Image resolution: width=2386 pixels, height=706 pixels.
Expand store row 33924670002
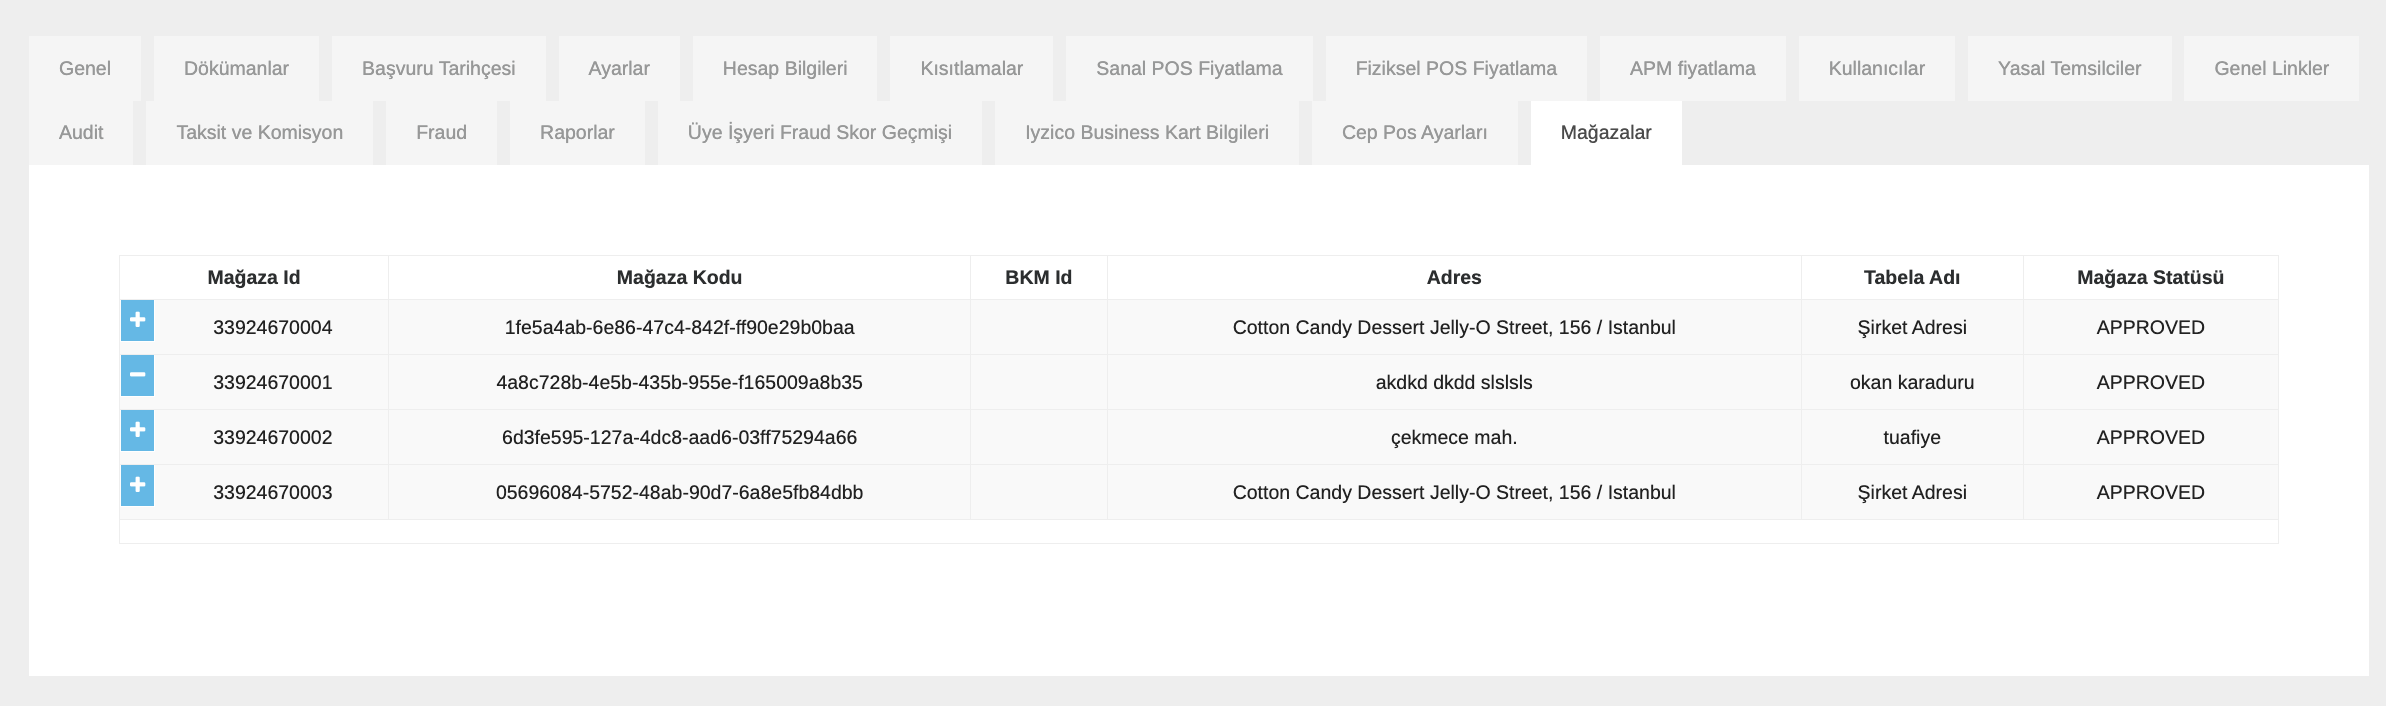tap(138, 430)
